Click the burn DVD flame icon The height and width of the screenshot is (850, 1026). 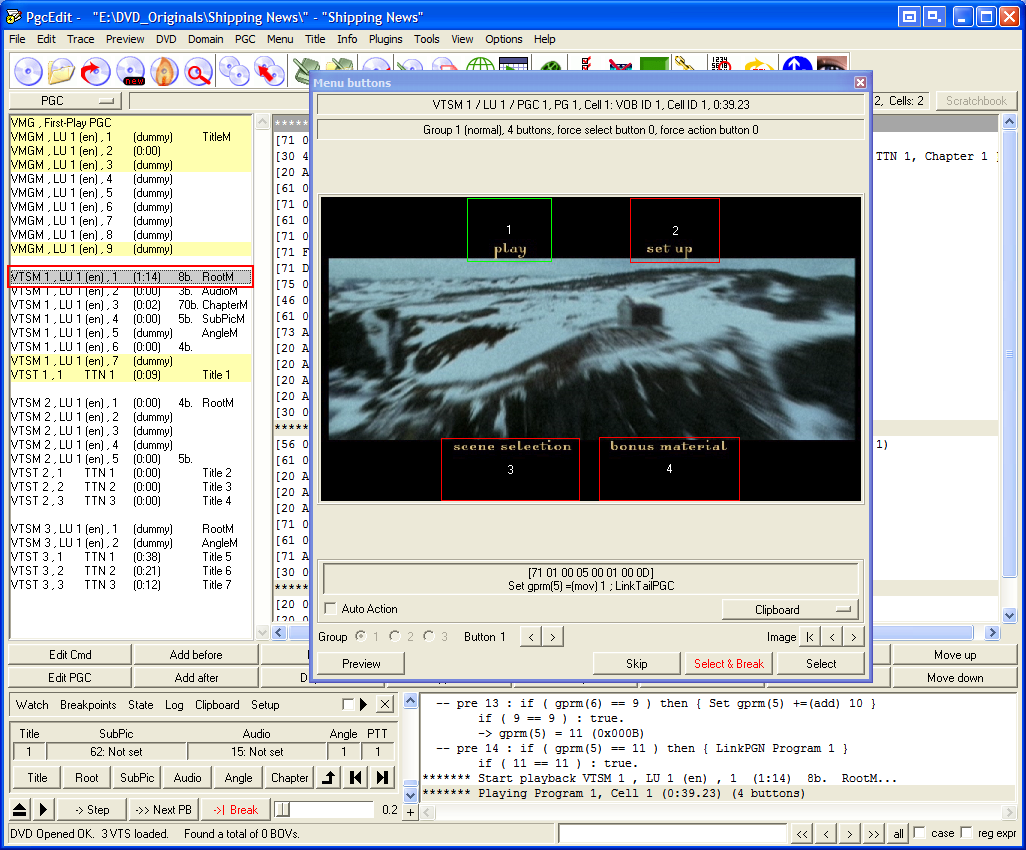coord(165,72)
